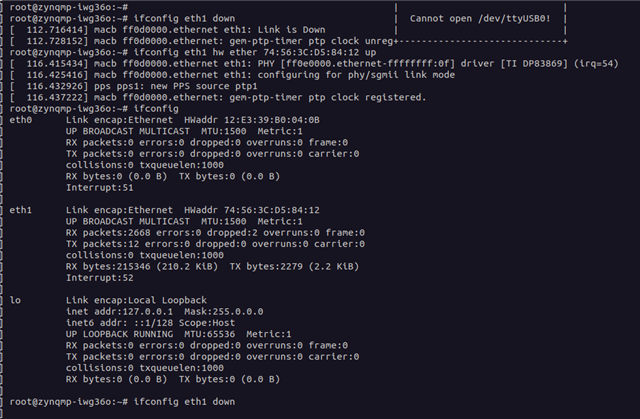Click the lo loopback interface name
This screenshot has width=640, height=419.
tap(15, 300)
